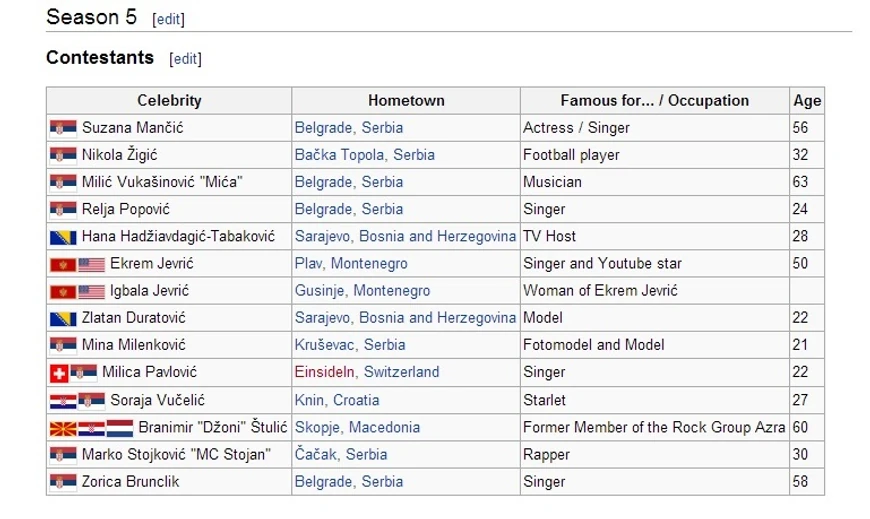
Task: Click the Montenegro flag beside Ekrem Jevrić
Action: click(63, 265)
